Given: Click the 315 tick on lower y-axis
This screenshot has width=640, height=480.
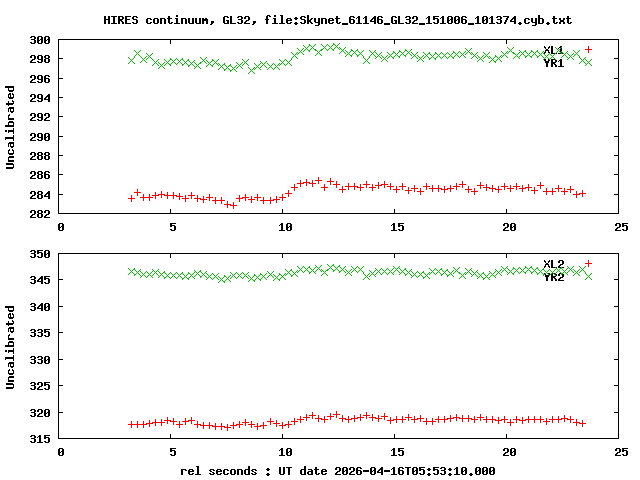Looking at the screenshot, I should coord(40,439).
